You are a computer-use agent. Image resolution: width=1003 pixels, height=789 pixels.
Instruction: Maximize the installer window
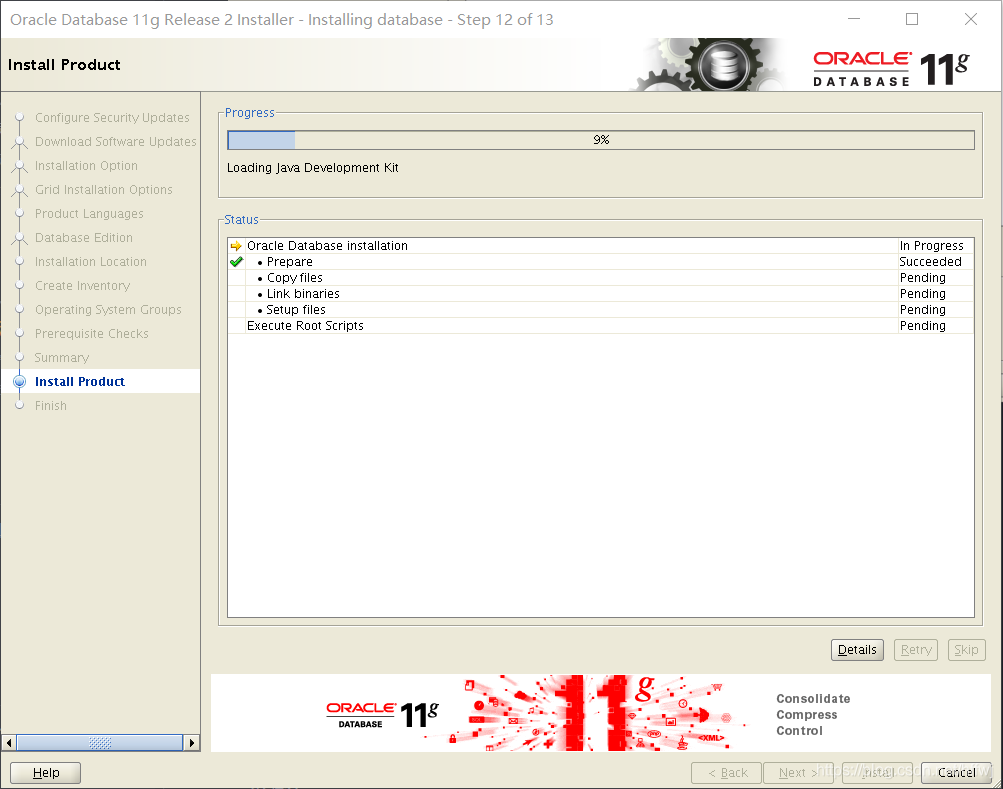[x=912, y=19]
